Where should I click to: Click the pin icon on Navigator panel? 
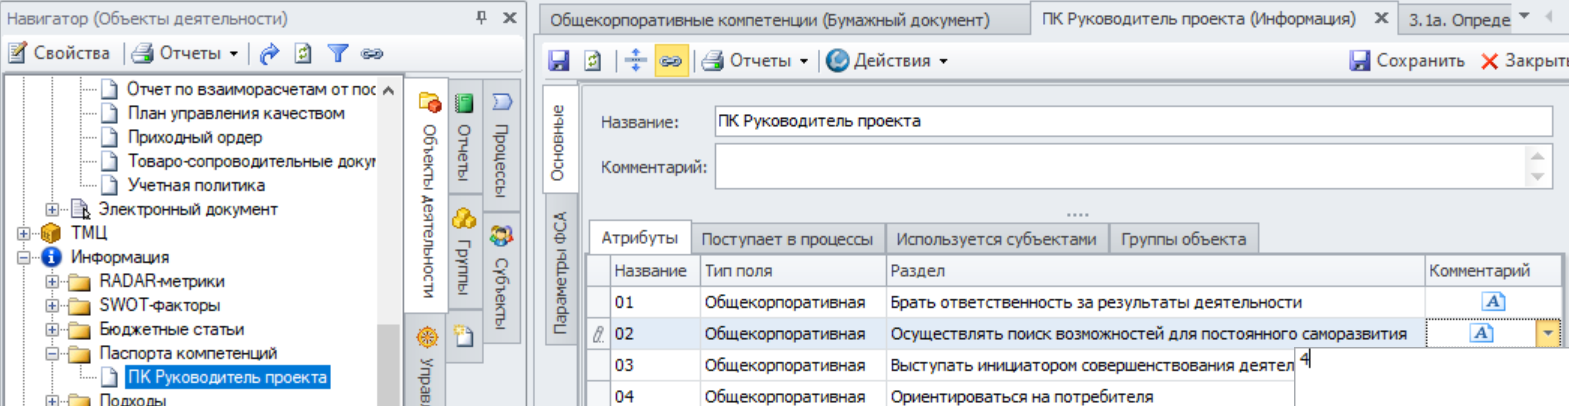pos(481,18)
